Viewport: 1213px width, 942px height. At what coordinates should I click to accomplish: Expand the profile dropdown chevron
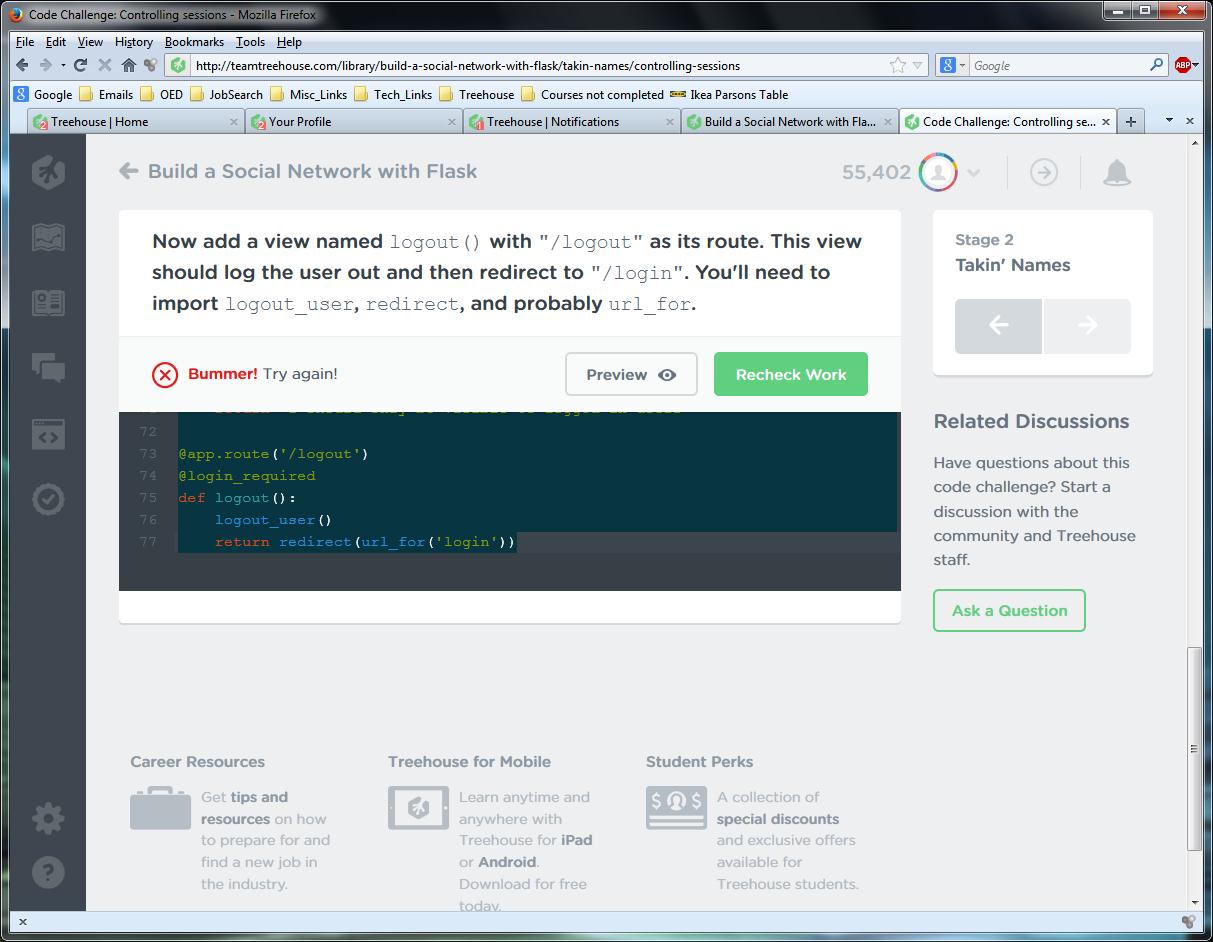pyautogui.click(x=974, y=173)
